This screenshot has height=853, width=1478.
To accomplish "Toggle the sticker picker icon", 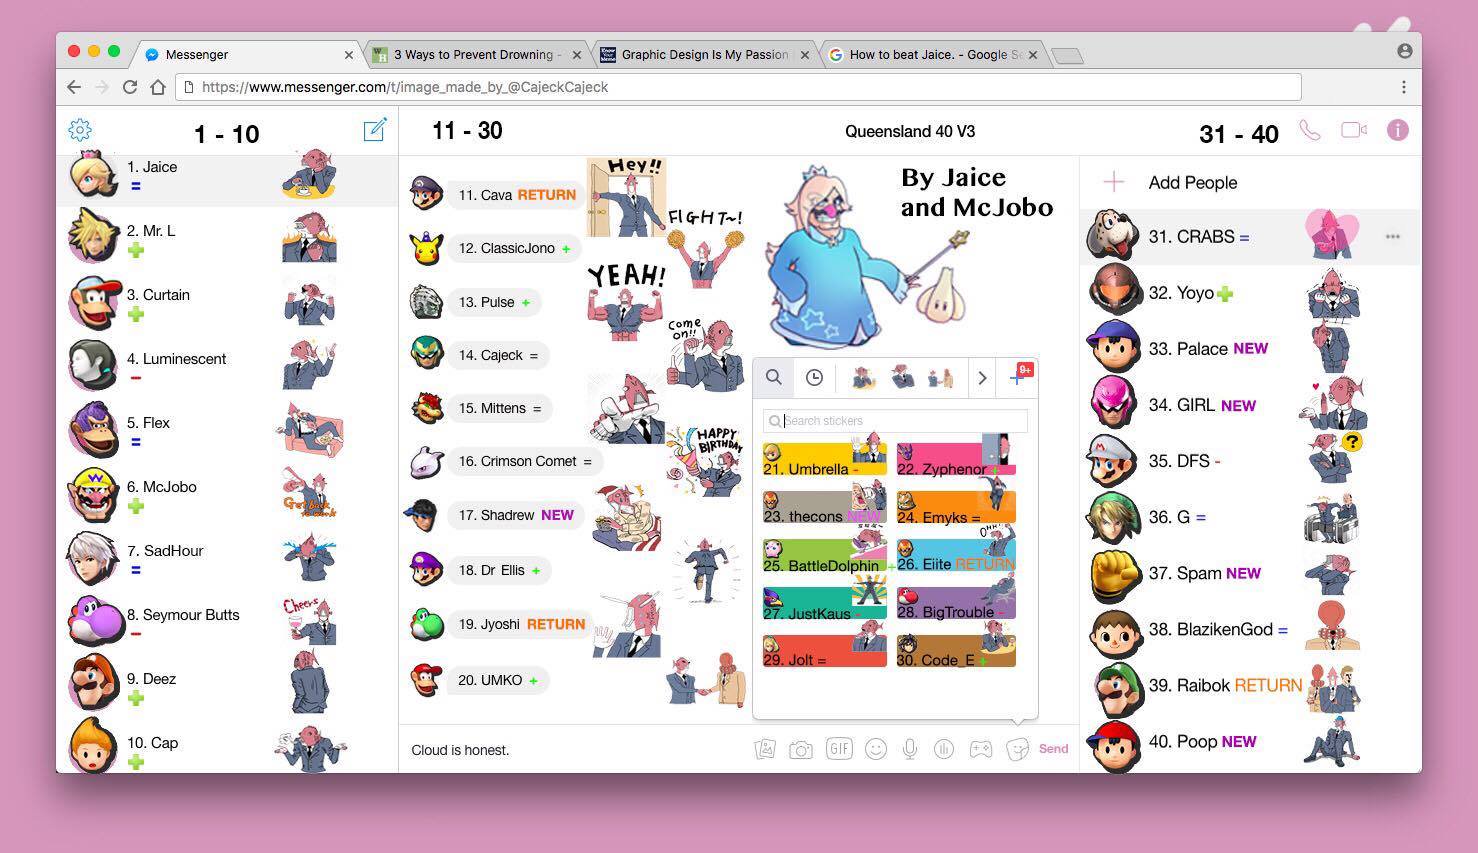I will tap(1017, 749).
